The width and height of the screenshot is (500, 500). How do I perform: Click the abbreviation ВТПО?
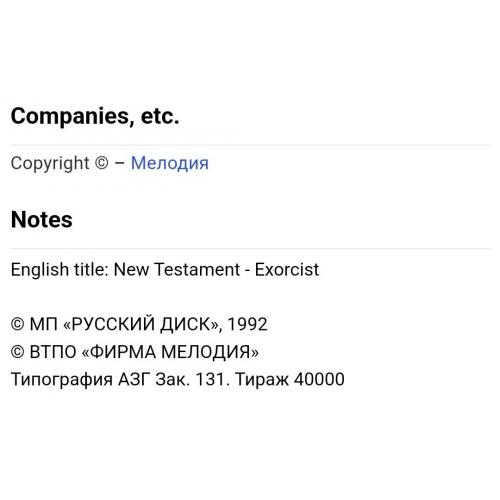pyautogui.click(x=53, y=352)
